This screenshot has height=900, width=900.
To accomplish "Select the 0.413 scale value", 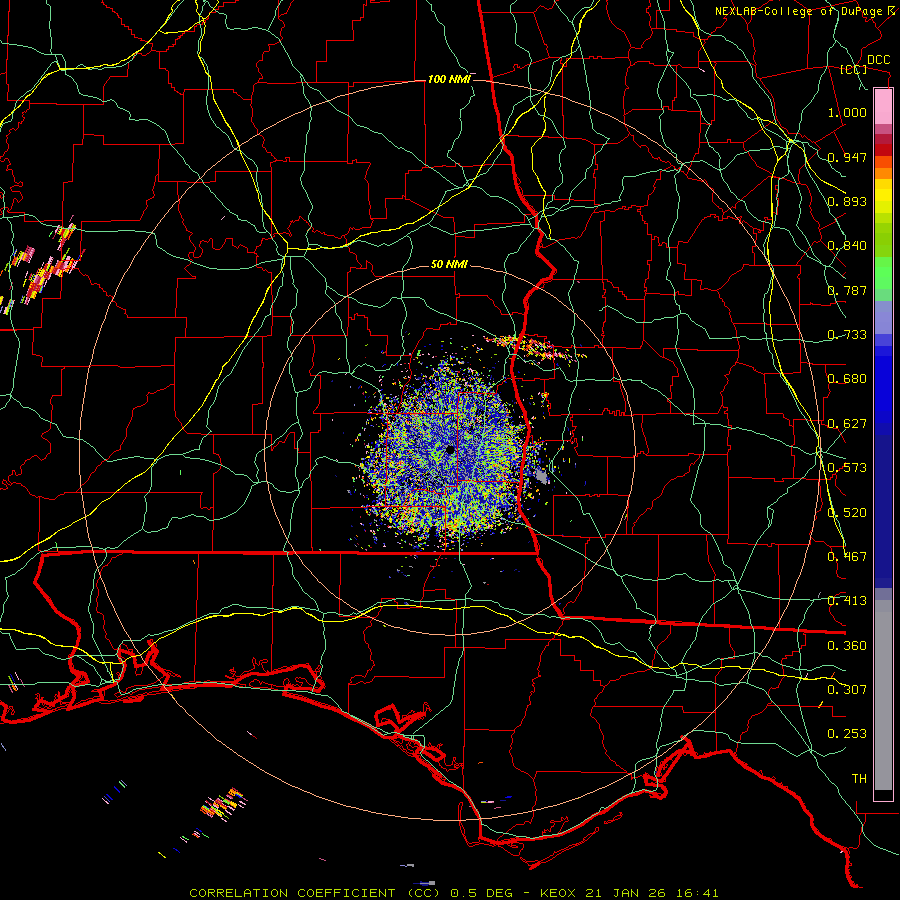I will [847, 601].
